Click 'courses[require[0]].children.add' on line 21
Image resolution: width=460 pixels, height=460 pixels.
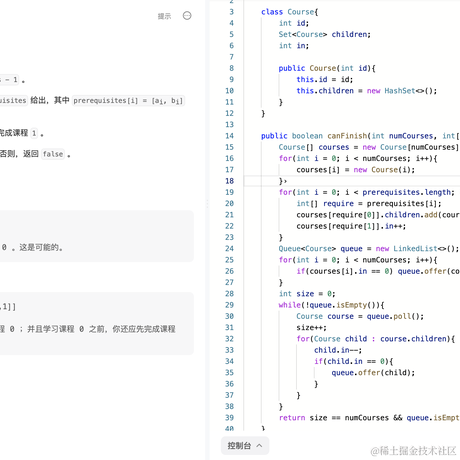click(367, 215)
